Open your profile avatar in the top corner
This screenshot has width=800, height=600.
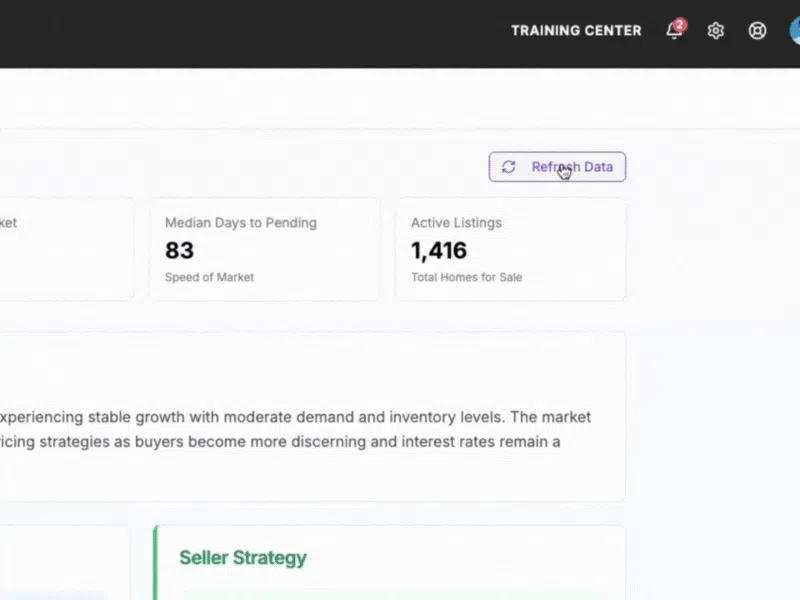795,31
